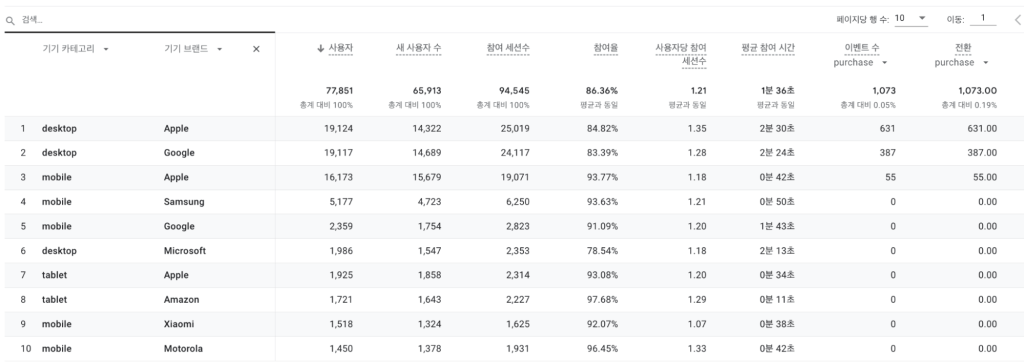This screenshot has width=1024, height=364.
Task: Sort by 사용자당 참여 세션수 column
Action: pyautogui.click(x=681, y=55)
